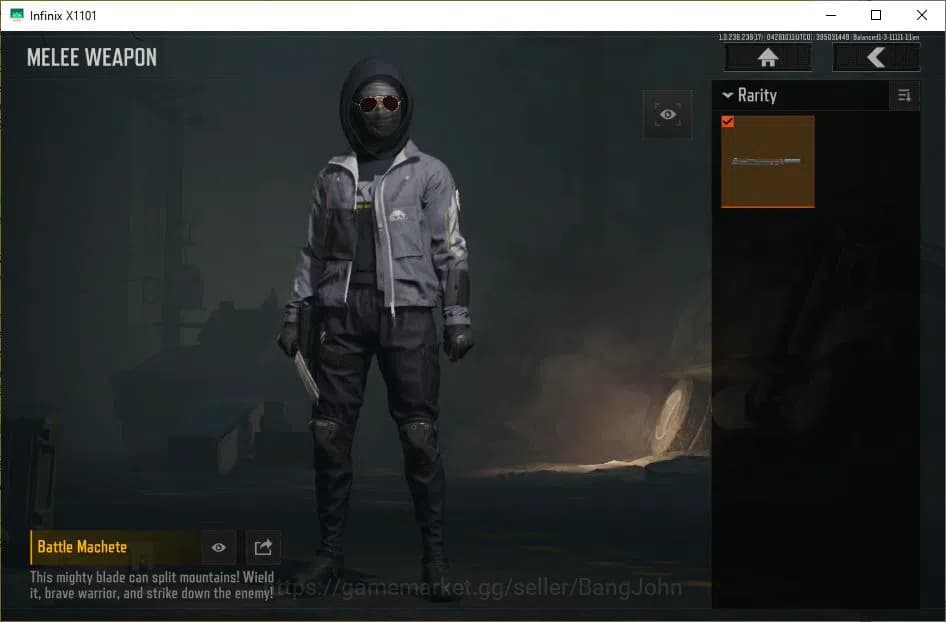Click the eye preview icon above the character
The image size is (946, 622).
click(667, 113)
